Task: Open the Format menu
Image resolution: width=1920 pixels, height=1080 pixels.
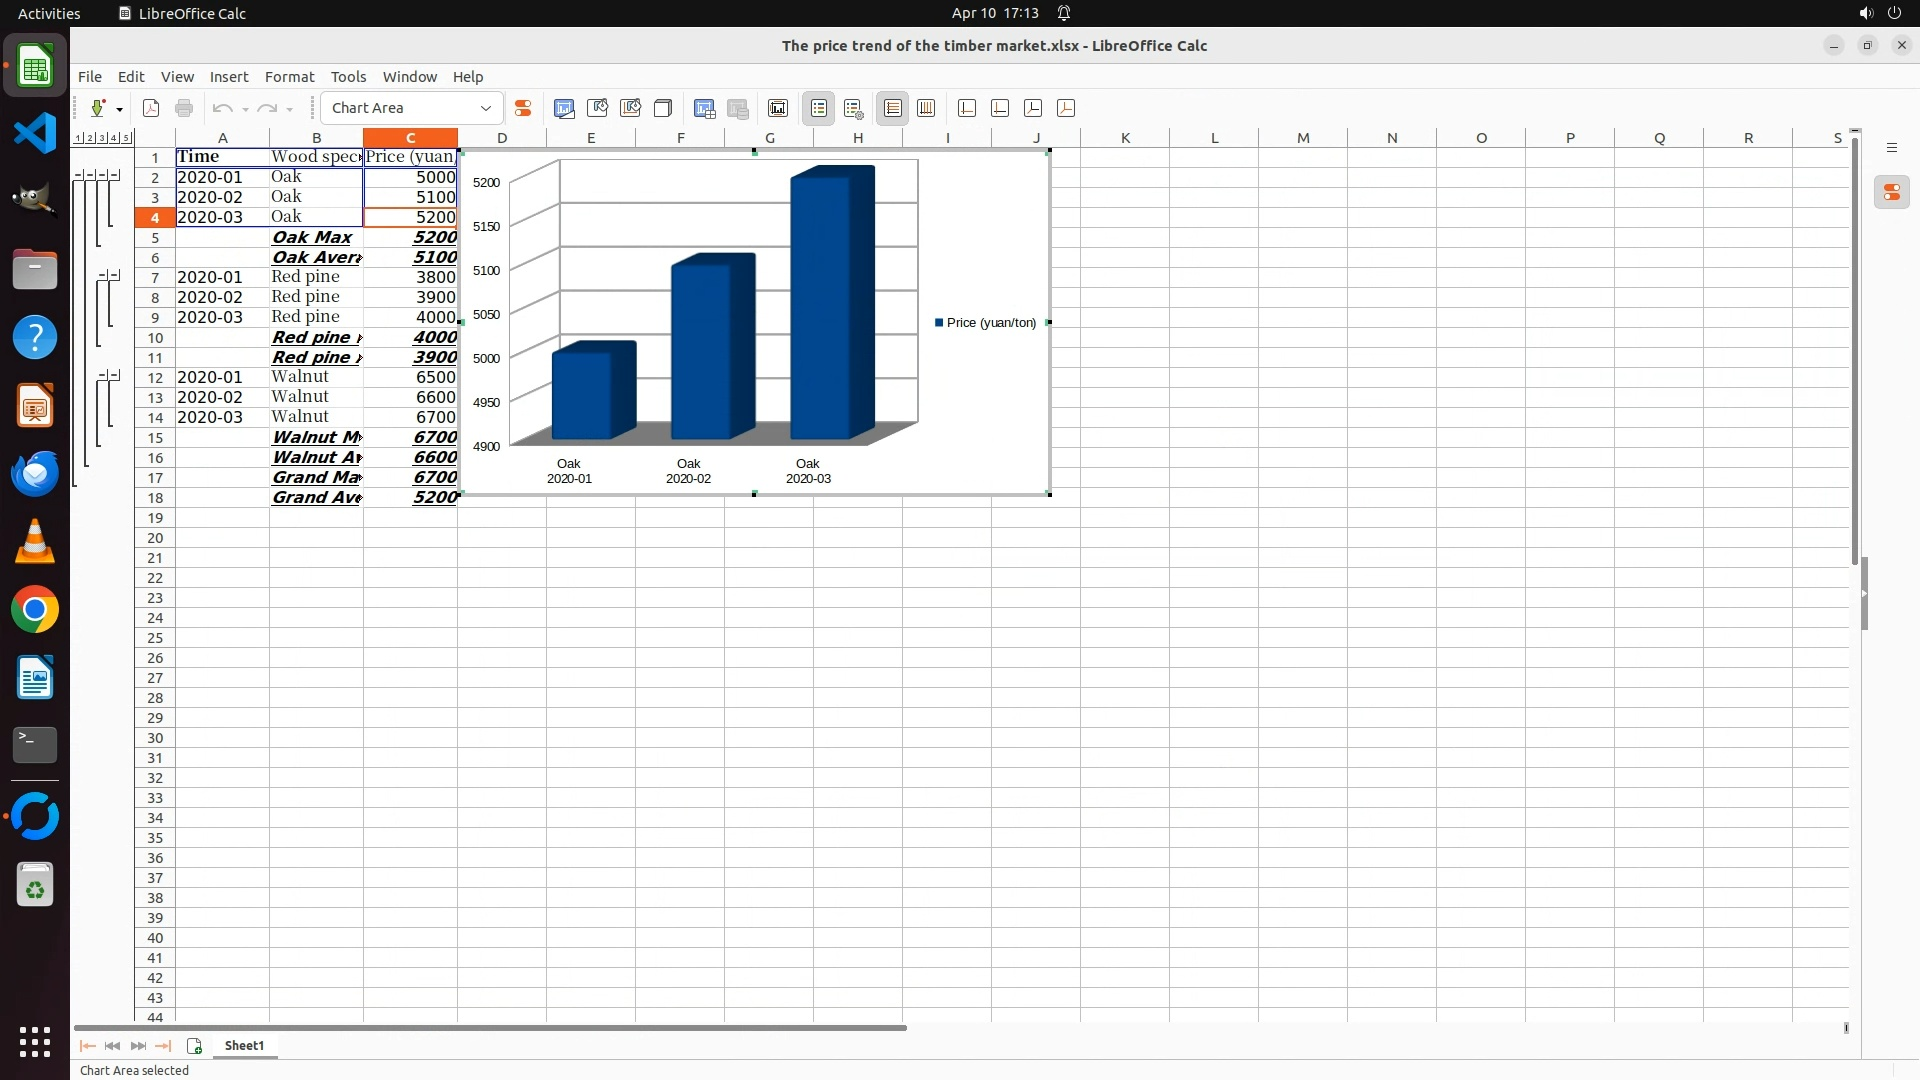Action: (289, 77)
